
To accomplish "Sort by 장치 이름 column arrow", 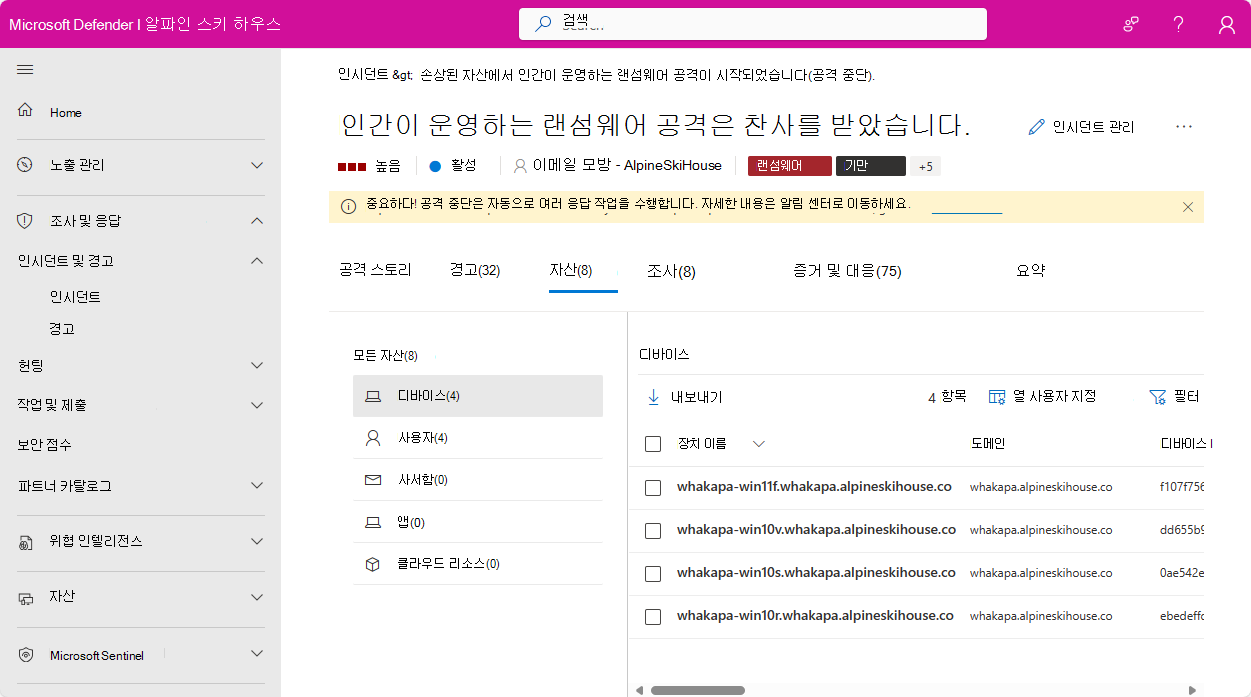I will [x=759, y=444].
